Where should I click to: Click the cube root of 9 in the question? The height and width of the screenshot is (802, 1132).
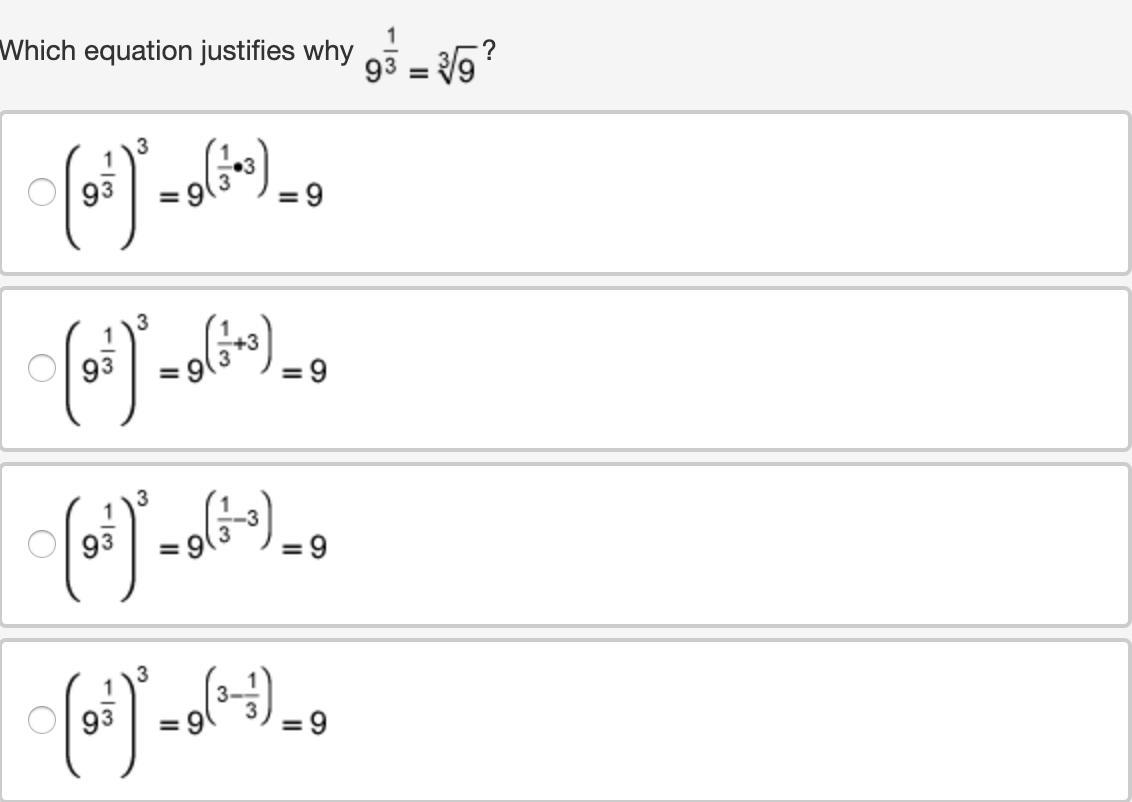point(457,71)
